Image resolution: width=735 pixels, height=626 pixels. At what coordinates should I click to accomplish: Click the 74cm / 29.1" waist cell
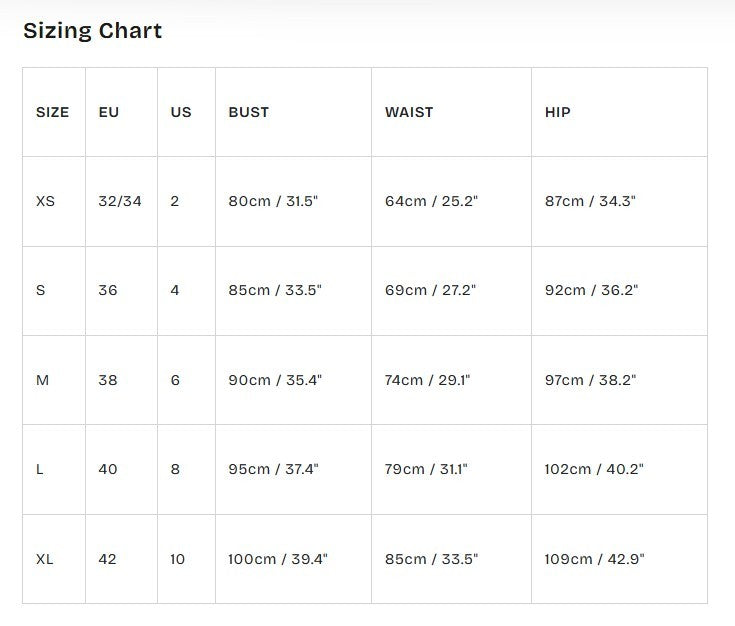[x=451, y=380]
